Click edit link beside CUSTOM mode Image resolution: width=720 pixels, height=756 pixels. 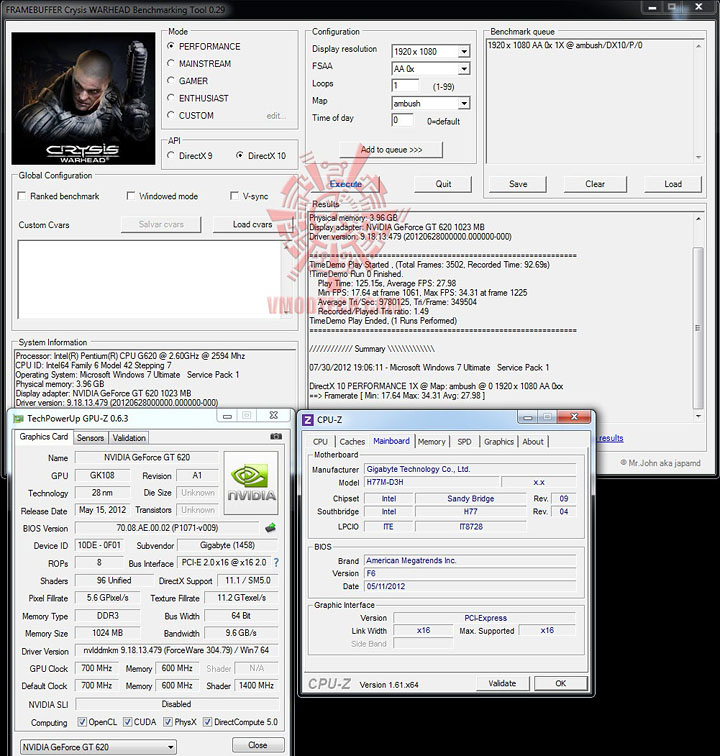(276, 116)
